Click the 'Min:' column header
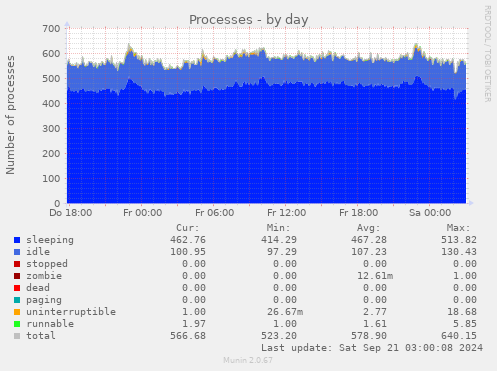 click(278, 228)
